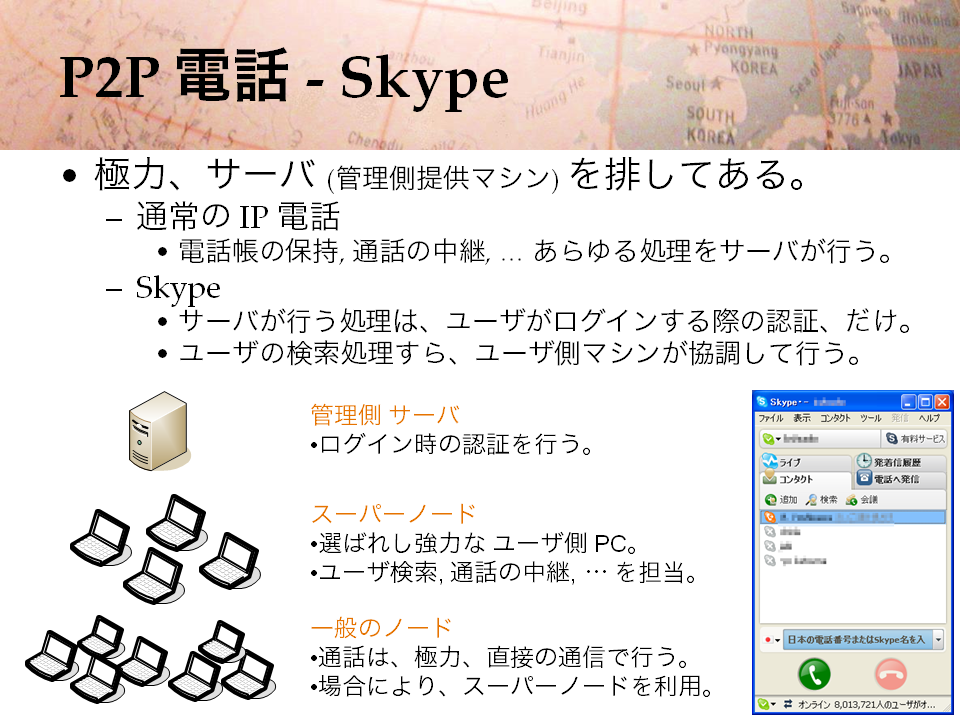Click the server tower image on the slide
The image size is (960, 720).
tap(159, 431)
